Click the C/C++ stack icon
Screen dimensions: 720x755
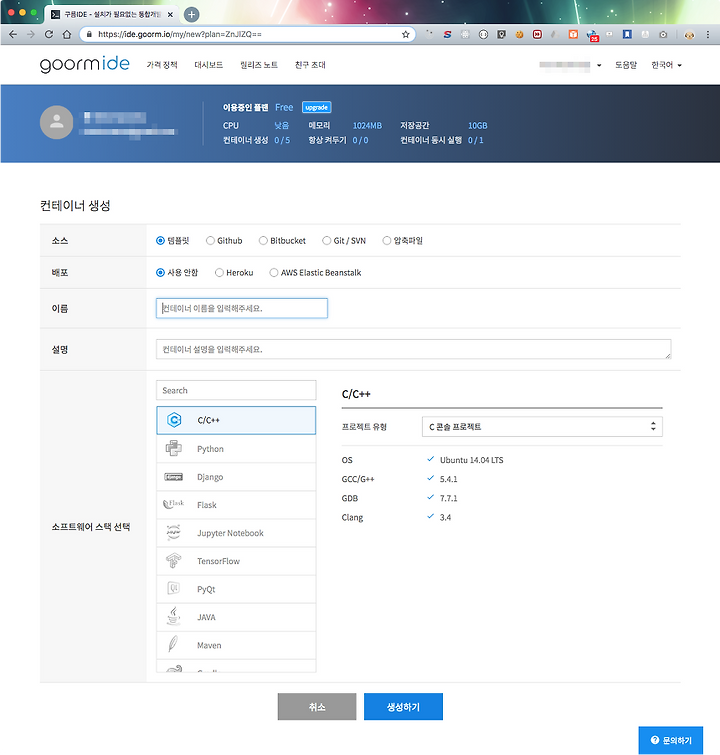tap(174, 420)
